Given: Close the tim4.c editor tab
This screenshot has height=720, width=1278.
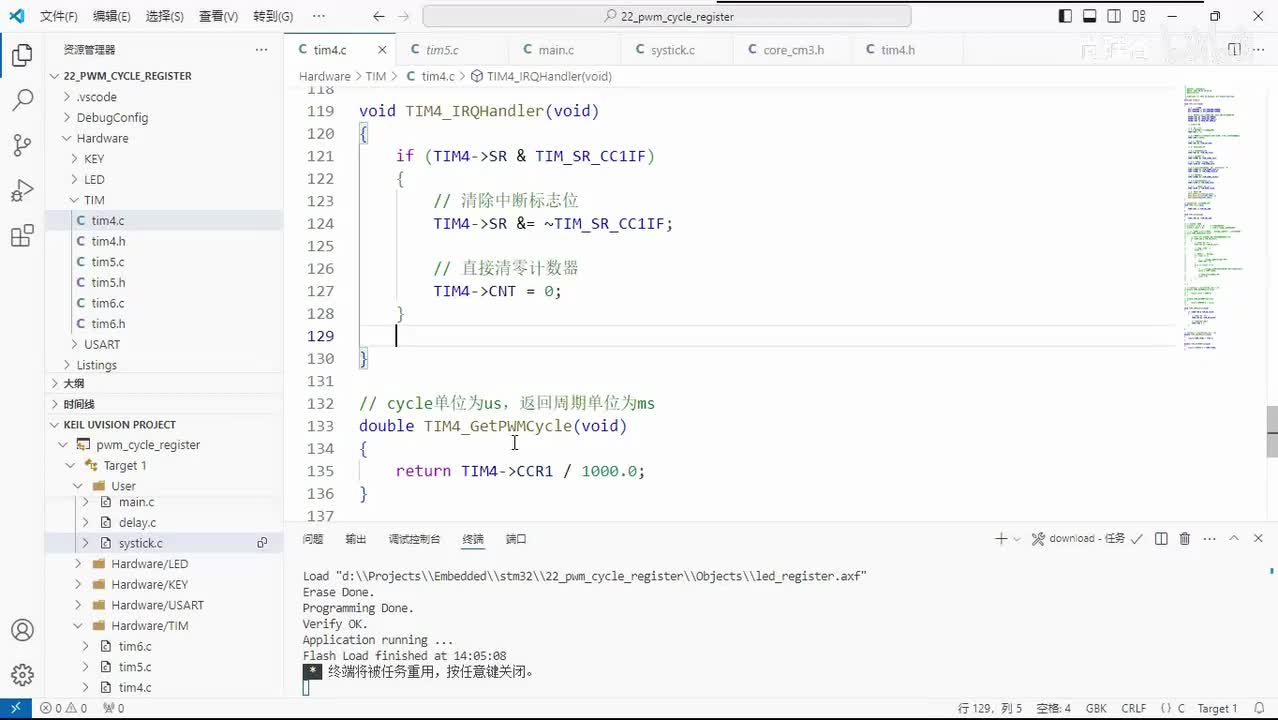Looking at the screenshot, I should pos(382,49).
